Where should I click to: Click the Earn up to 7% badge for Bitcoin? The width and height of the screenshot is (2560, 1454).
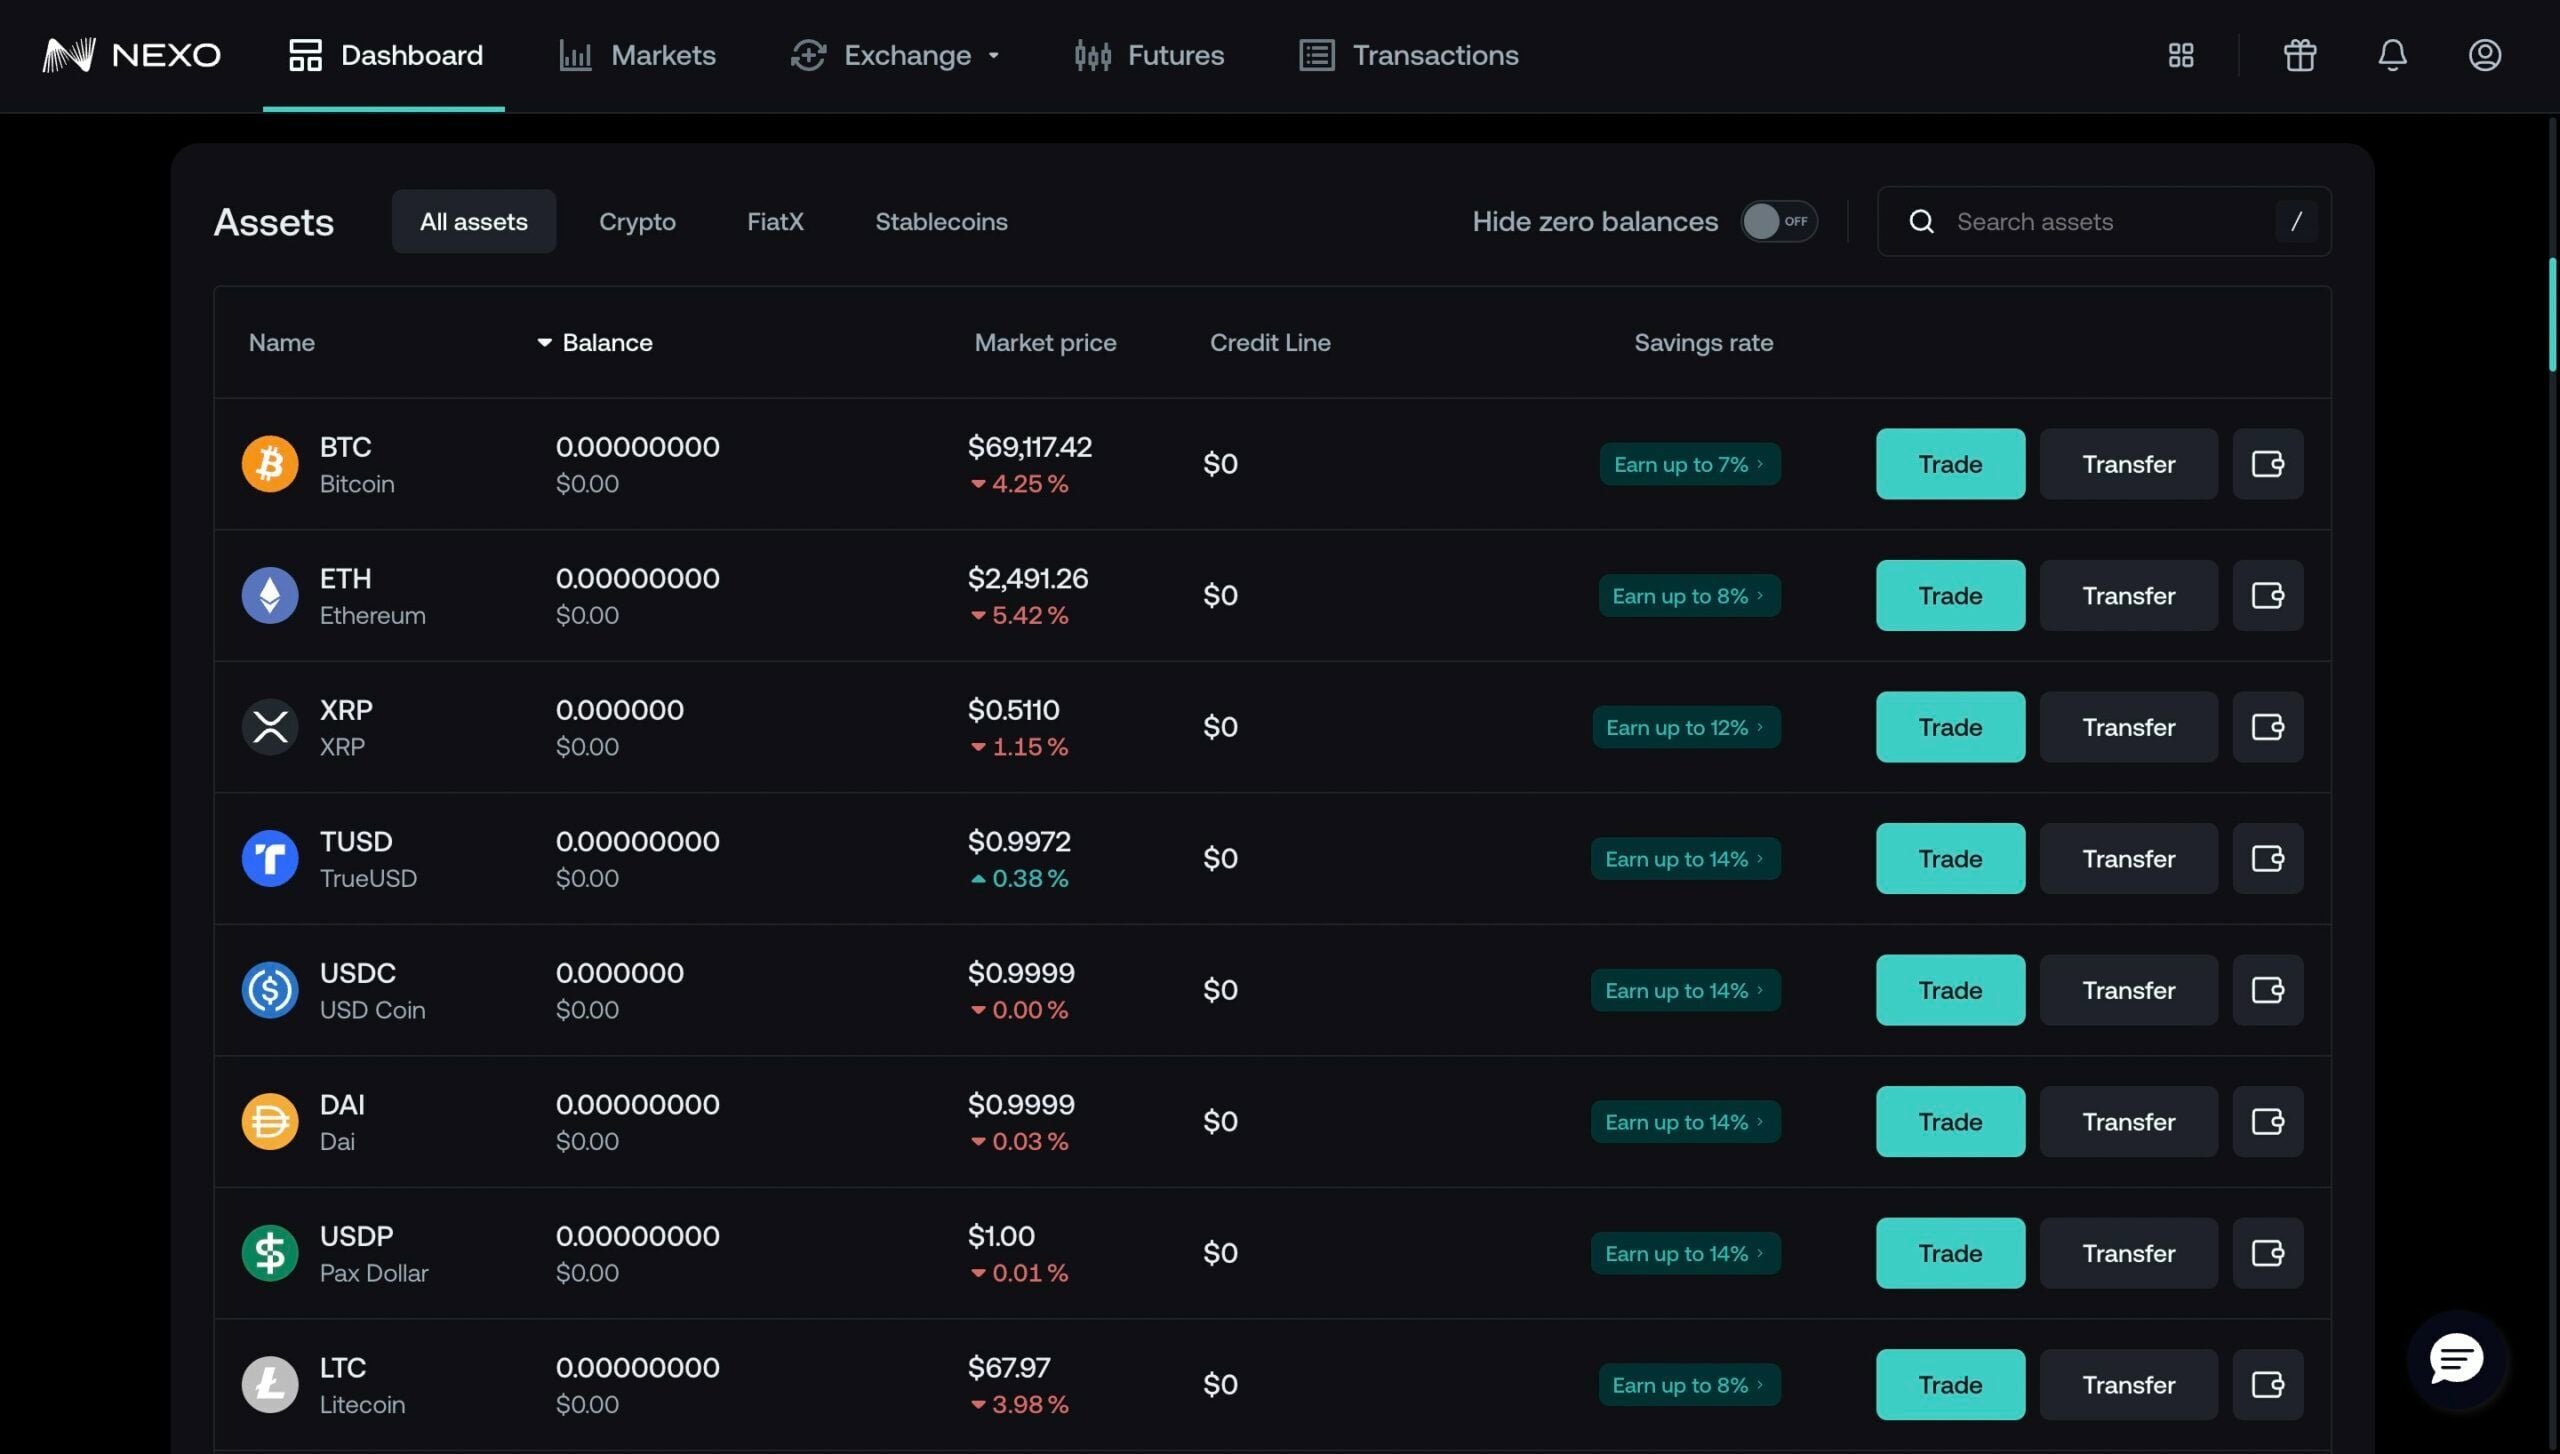pyautogui.click(x=1690, y=463)
